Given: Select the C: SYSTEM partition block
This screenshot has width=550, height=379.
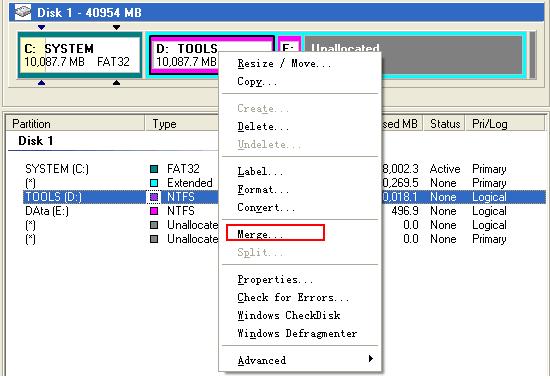Looking at the screenshot, I should [x=80, y=55].
